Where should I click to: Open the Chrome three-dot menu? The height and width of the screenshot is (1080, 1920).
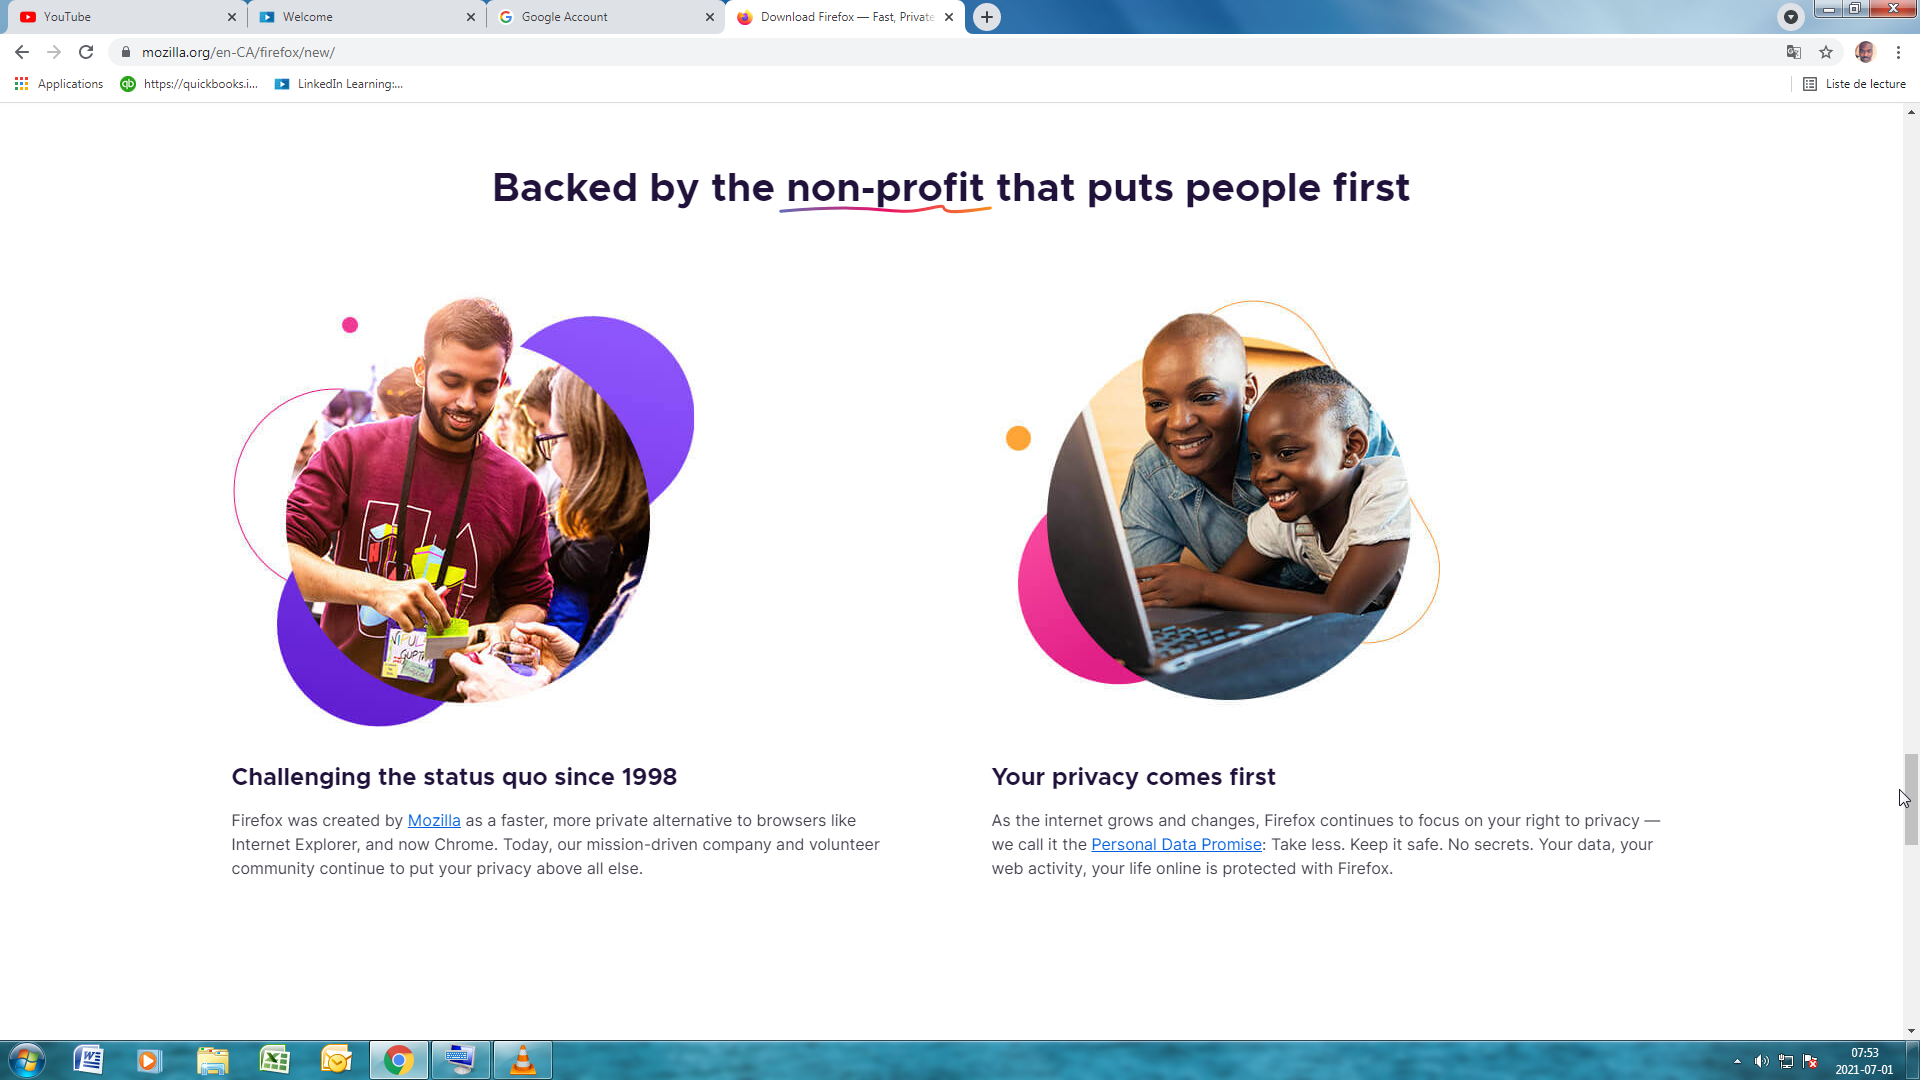click(1898, 52)
